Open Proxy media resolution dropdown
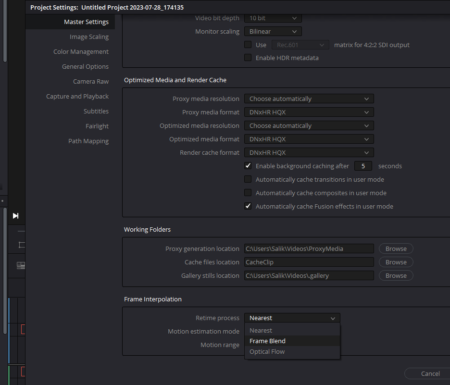 [x=309, y=99]
